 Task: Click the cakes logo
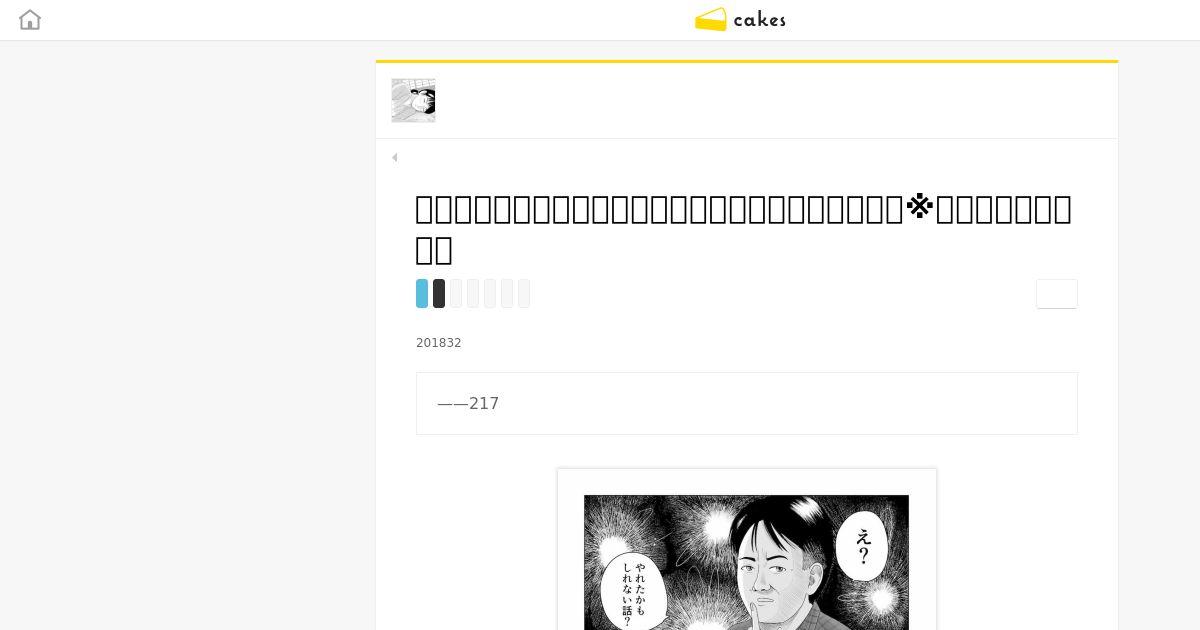pos(741,20)
